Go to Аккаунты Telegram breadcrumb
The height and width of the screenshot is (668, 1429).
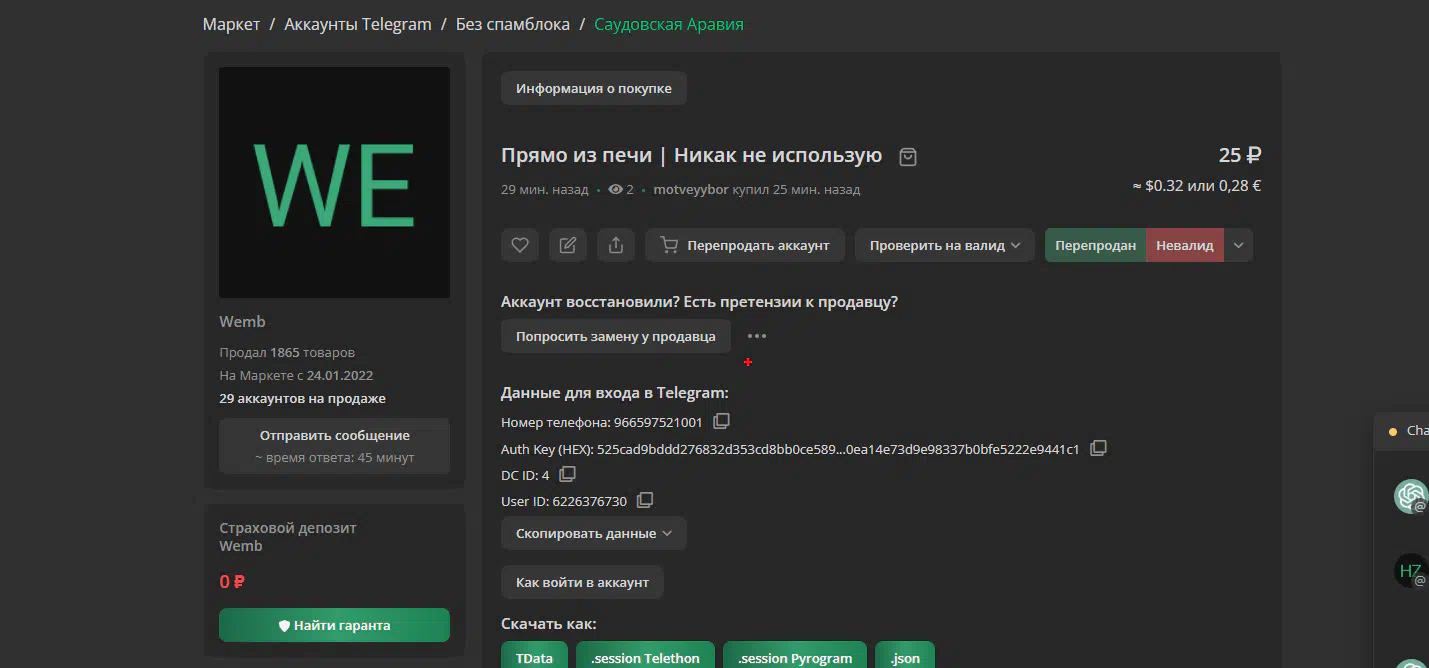(x=358, y=24)
